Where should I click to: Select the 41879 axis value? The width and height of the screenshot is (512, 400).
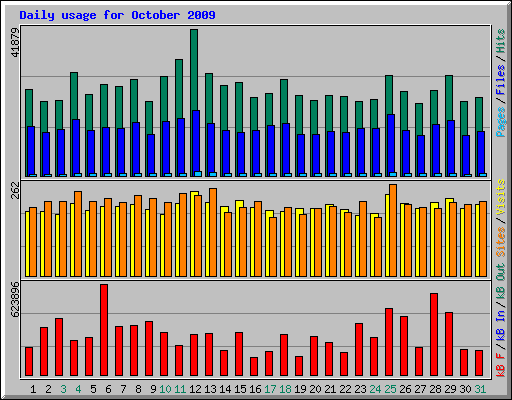15,42
